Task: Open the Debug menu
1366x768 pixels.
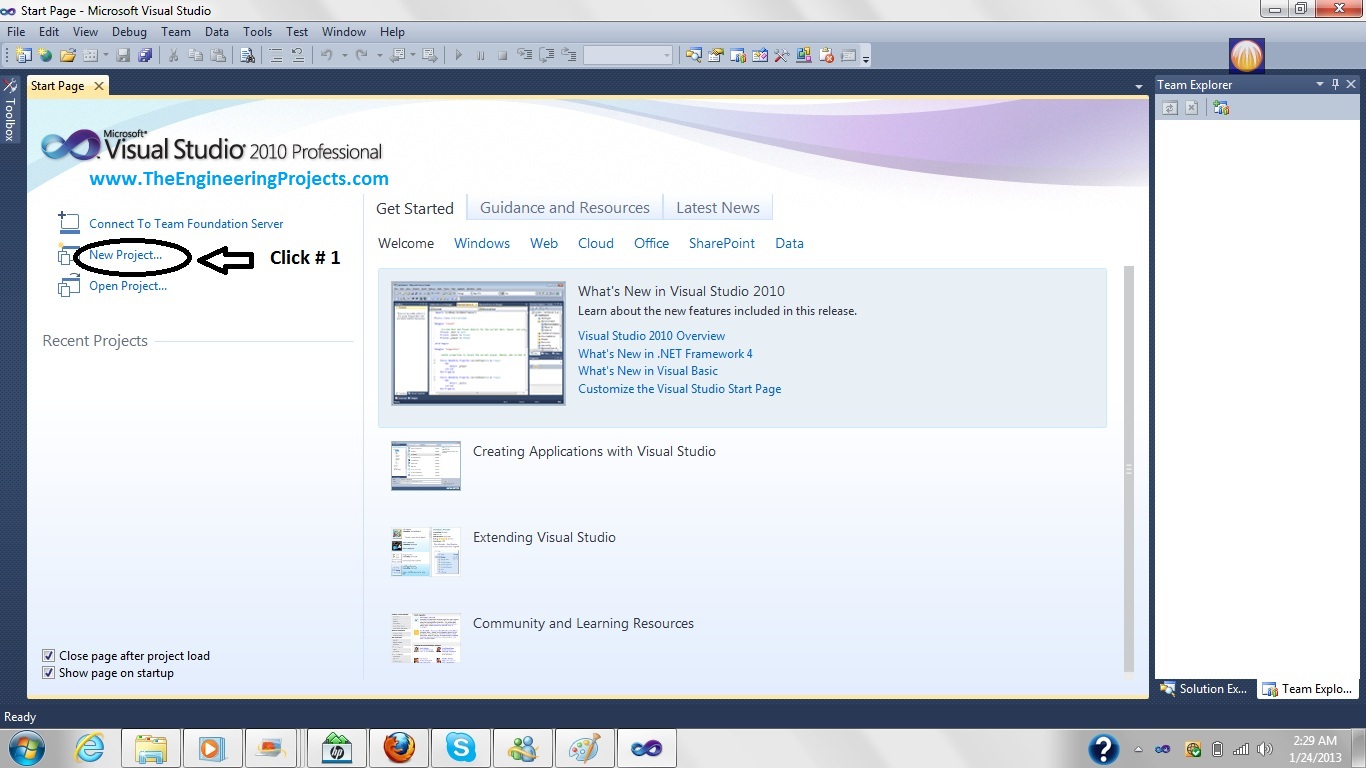Action: coord(129,32)
